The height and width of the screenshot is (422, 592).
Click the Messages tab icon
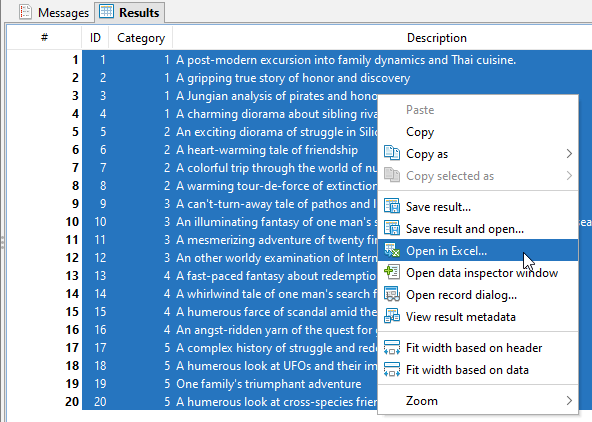point(25,12)
